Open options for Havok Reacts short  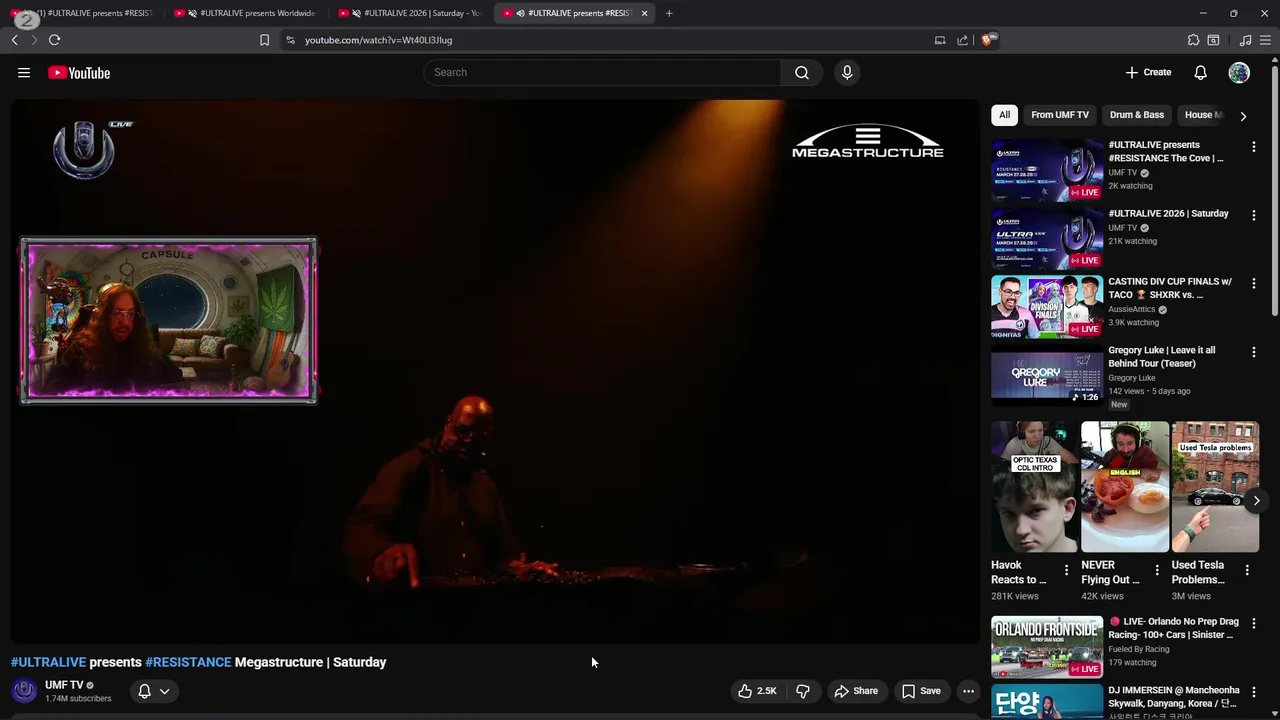(x=1066, y=570)
